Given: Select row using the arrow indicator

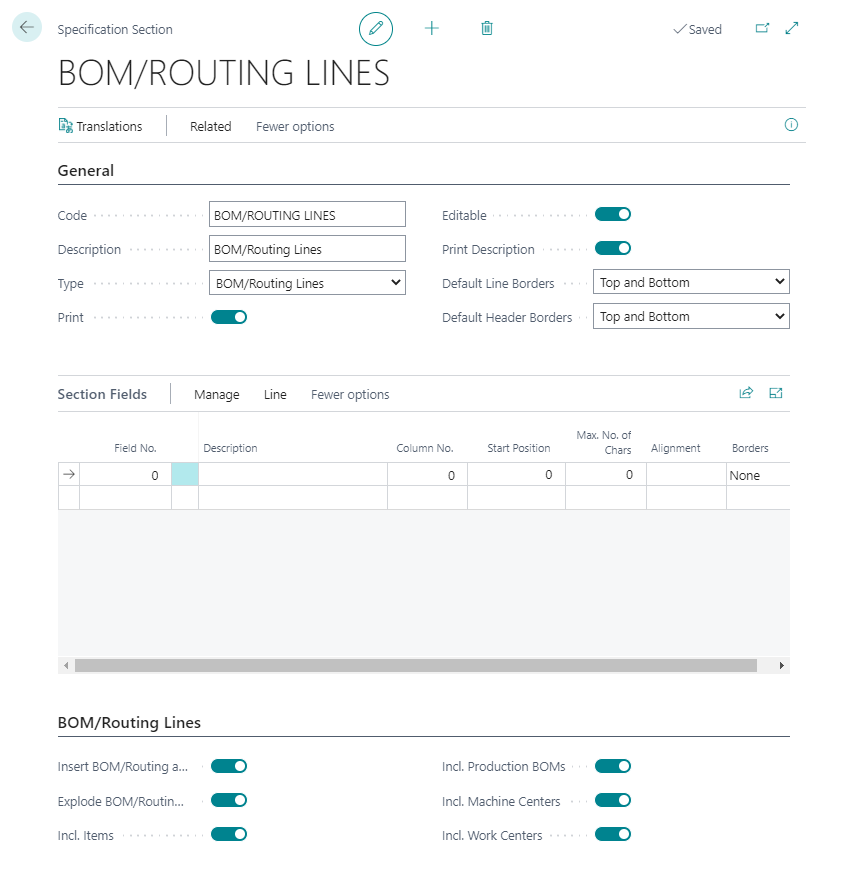Looking at the screenshot, I should [69, 474].
